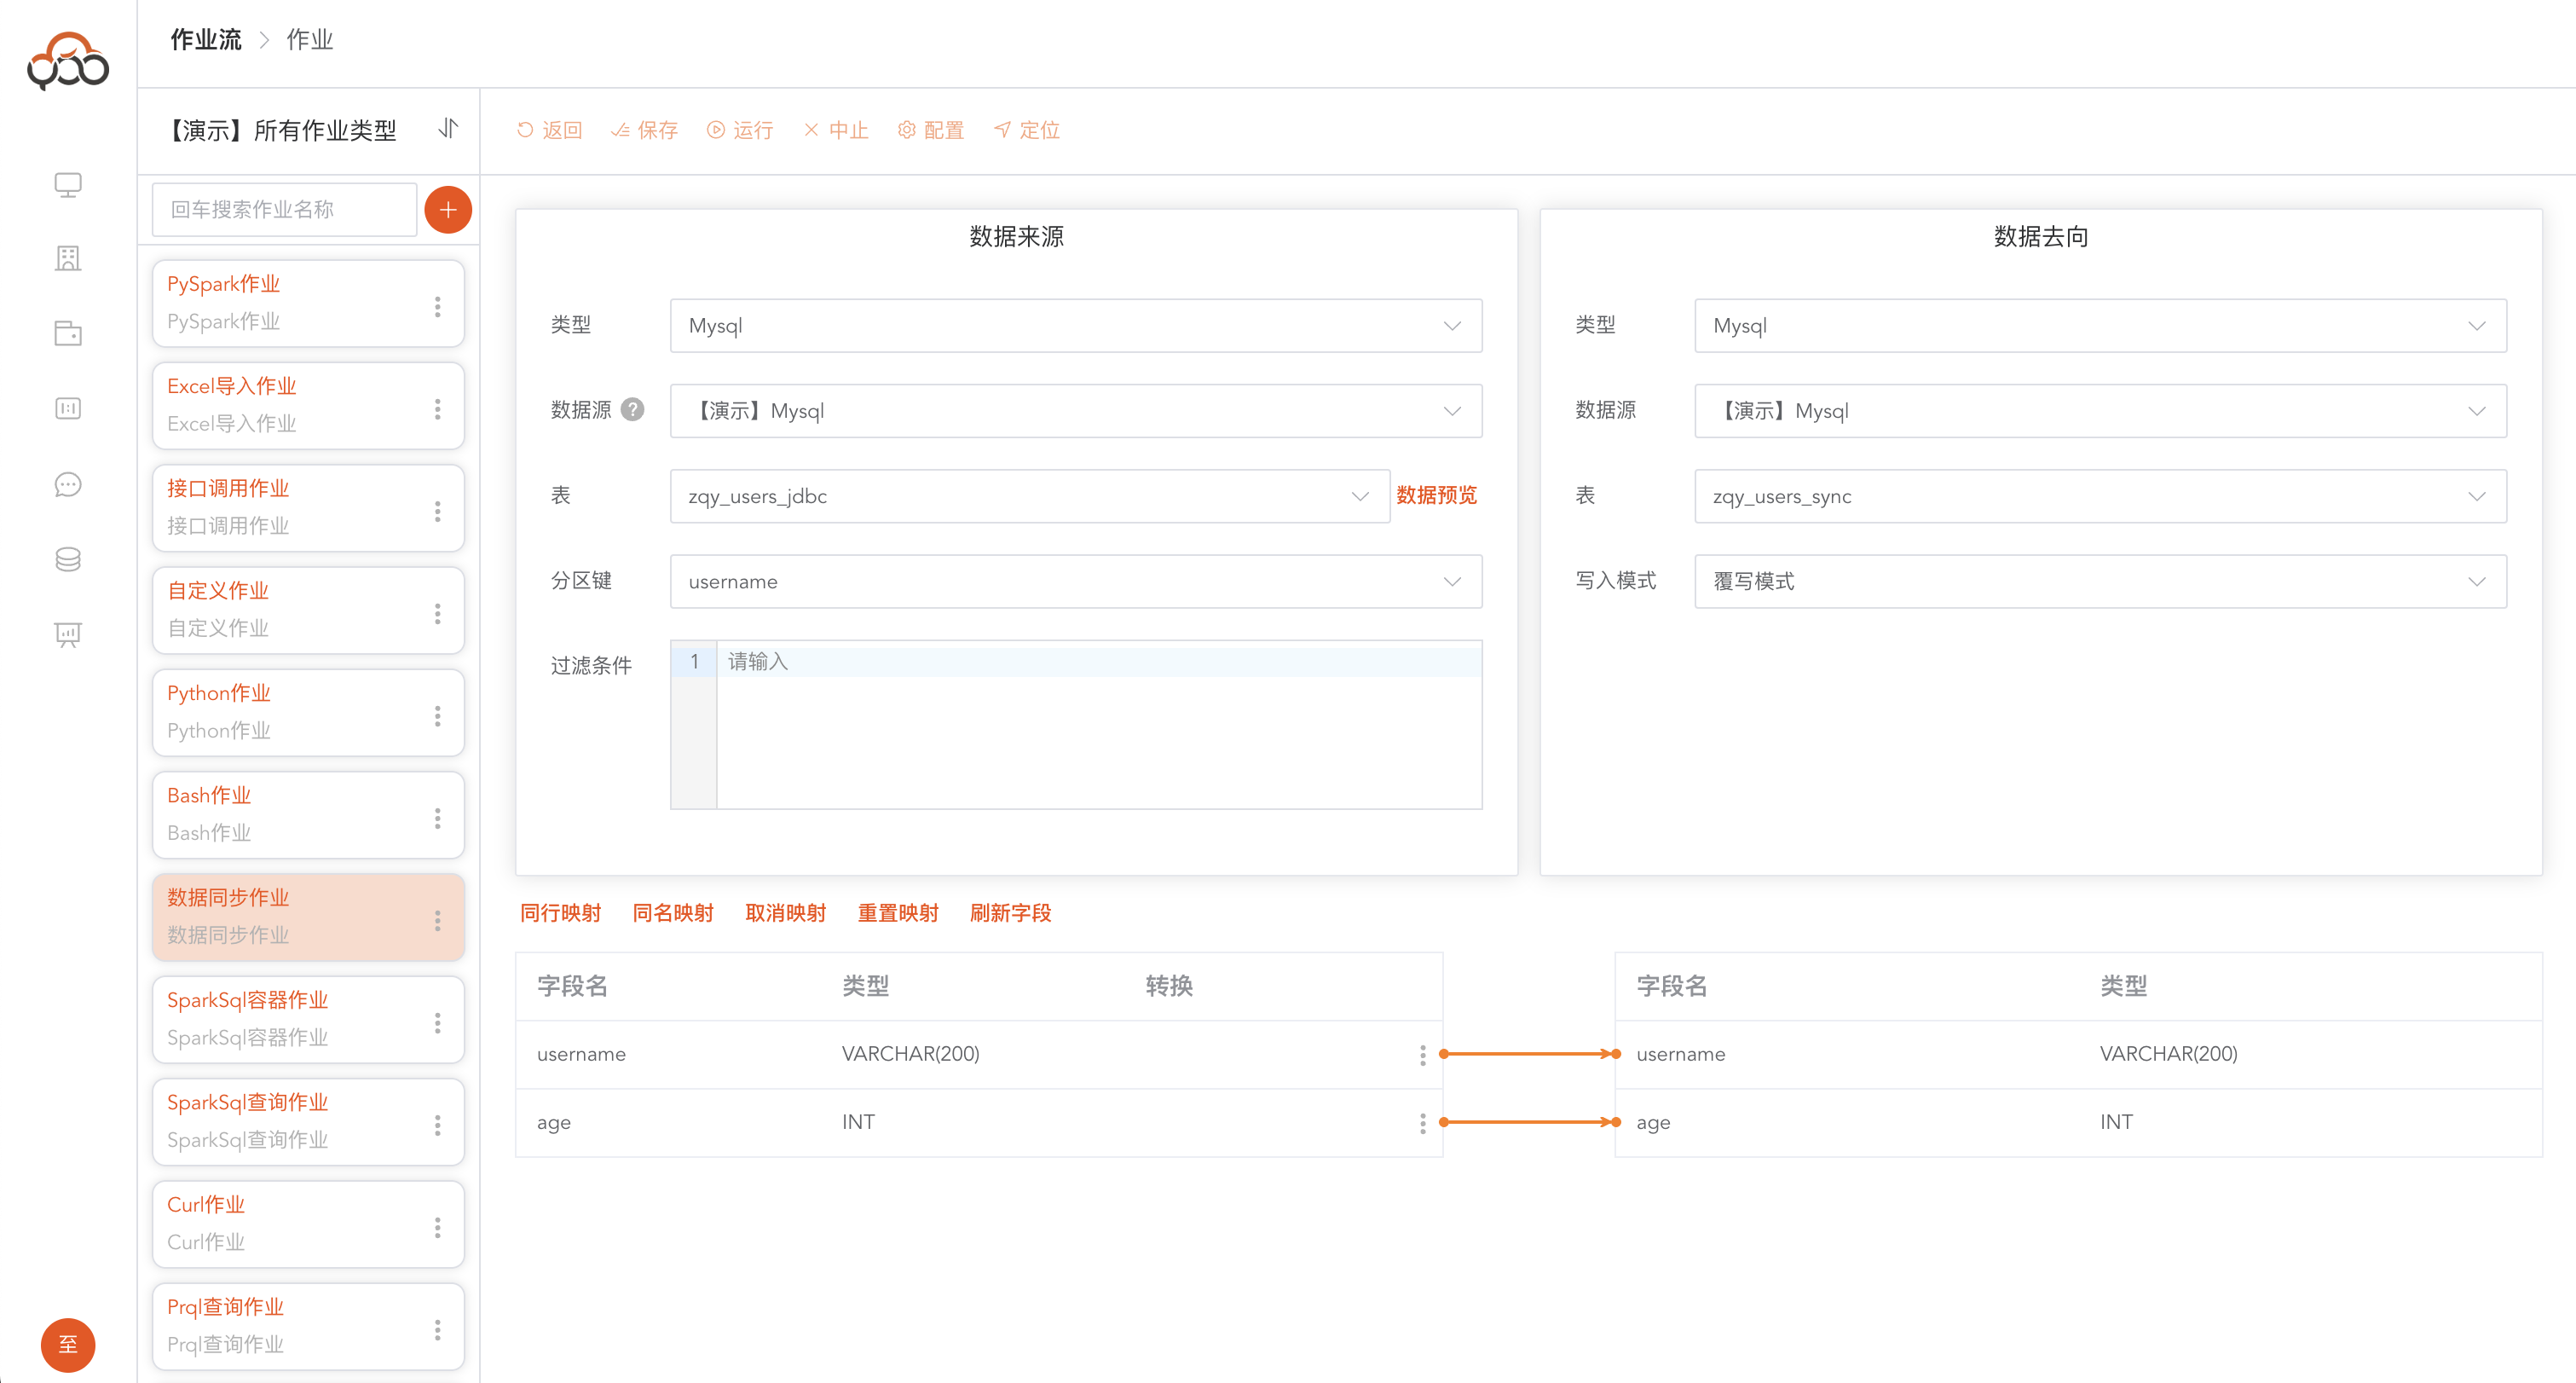Viewport: 2576px width, 1383px height.
Task: Open the username field row menu dots
Action: 1422,1054
